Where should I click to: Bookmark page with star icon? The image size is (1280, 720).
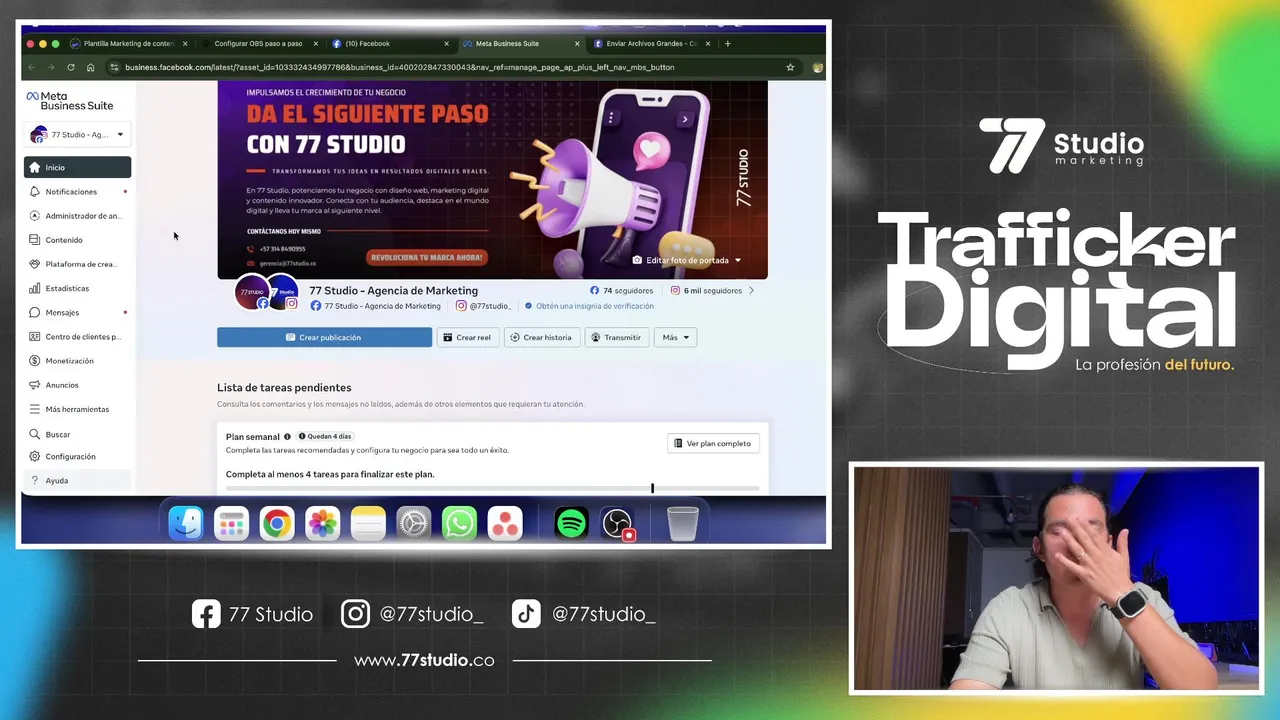click(x=790, y=67)
